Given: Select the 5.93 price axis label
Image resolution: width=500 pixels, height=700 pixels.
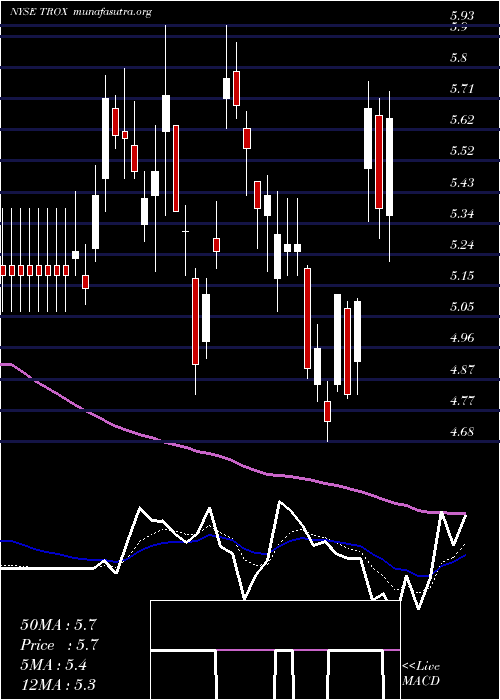Looking at the screenshot, I should tap(462, 16).
